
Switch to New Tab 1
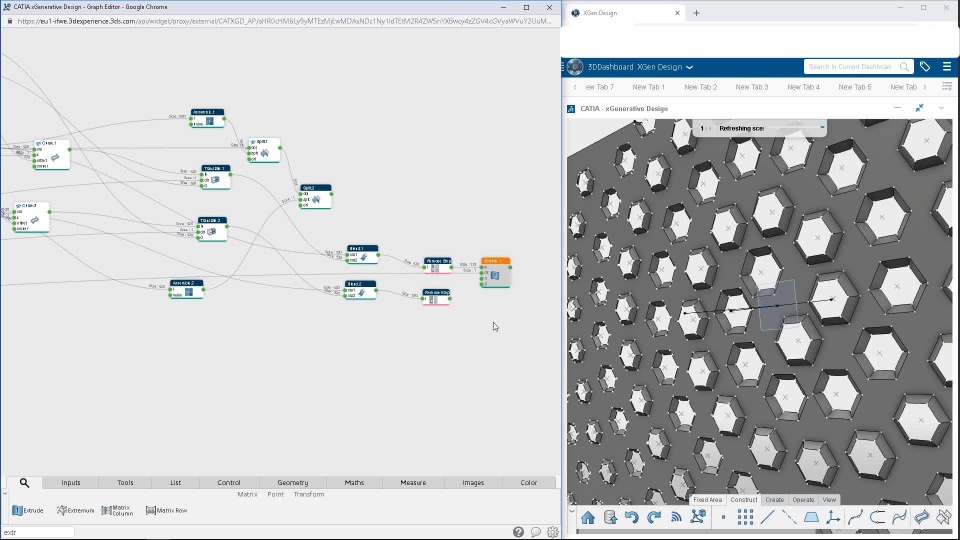648,87
